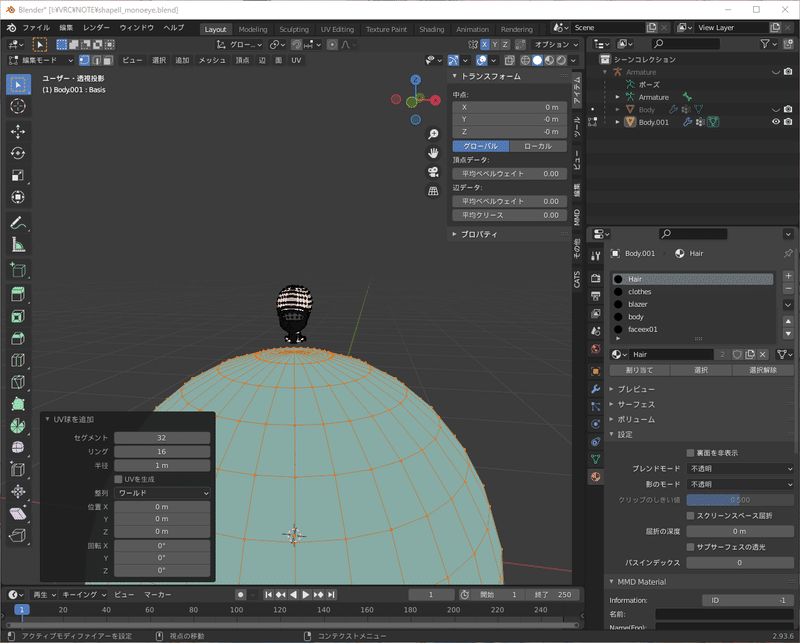Viewport: 800px width, 643px height.
Task: Switch to the Shading workspace tab
Action: pos(432,30)
